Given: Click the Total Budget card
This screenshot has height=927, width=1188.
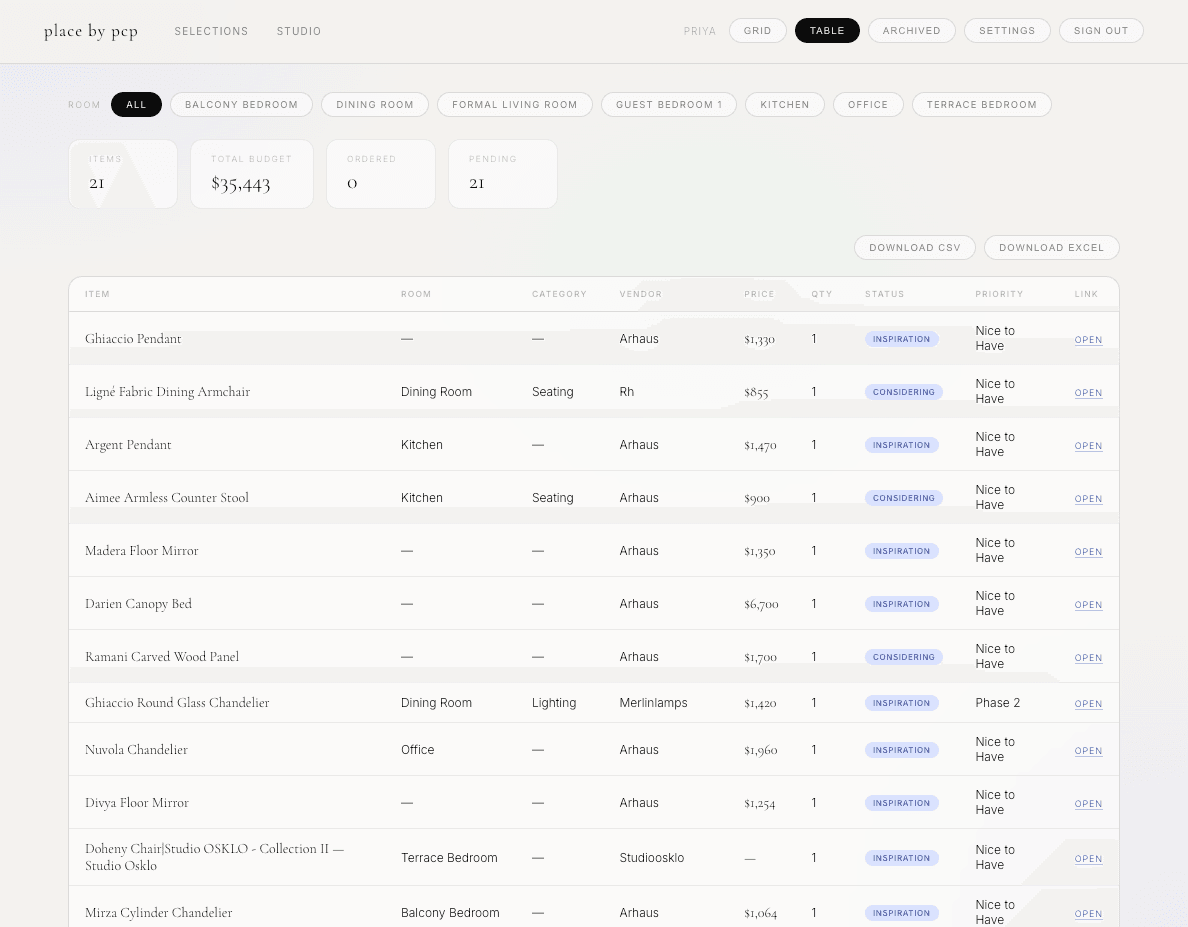Looking at the screenshot, I should [252, 173].
